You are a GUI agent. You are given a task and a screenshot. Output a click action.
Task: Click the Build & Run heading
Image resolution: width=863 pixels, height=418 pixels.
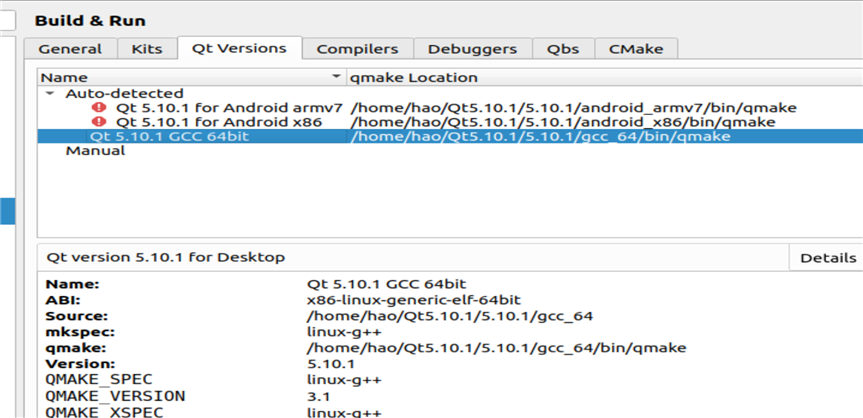pyautogui.click(x=90, y=21)
